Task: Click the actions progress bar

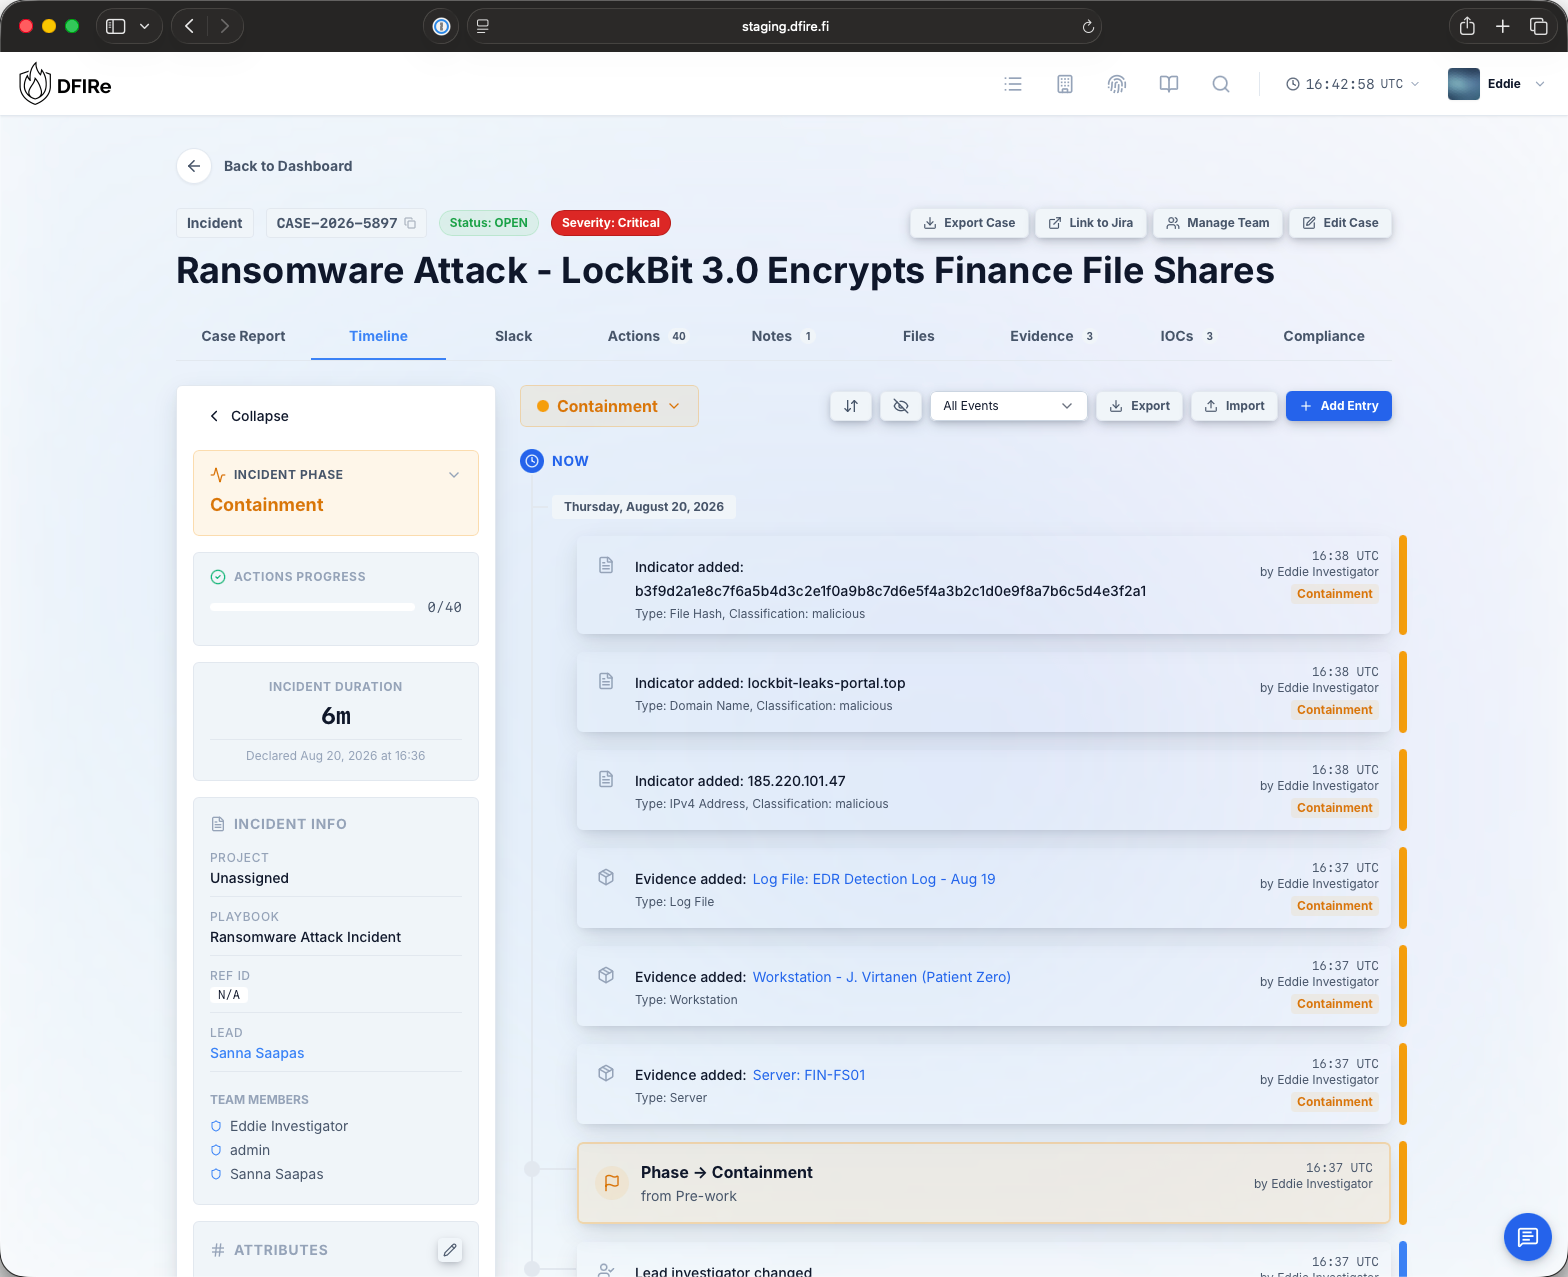Action: pos(312,607)
